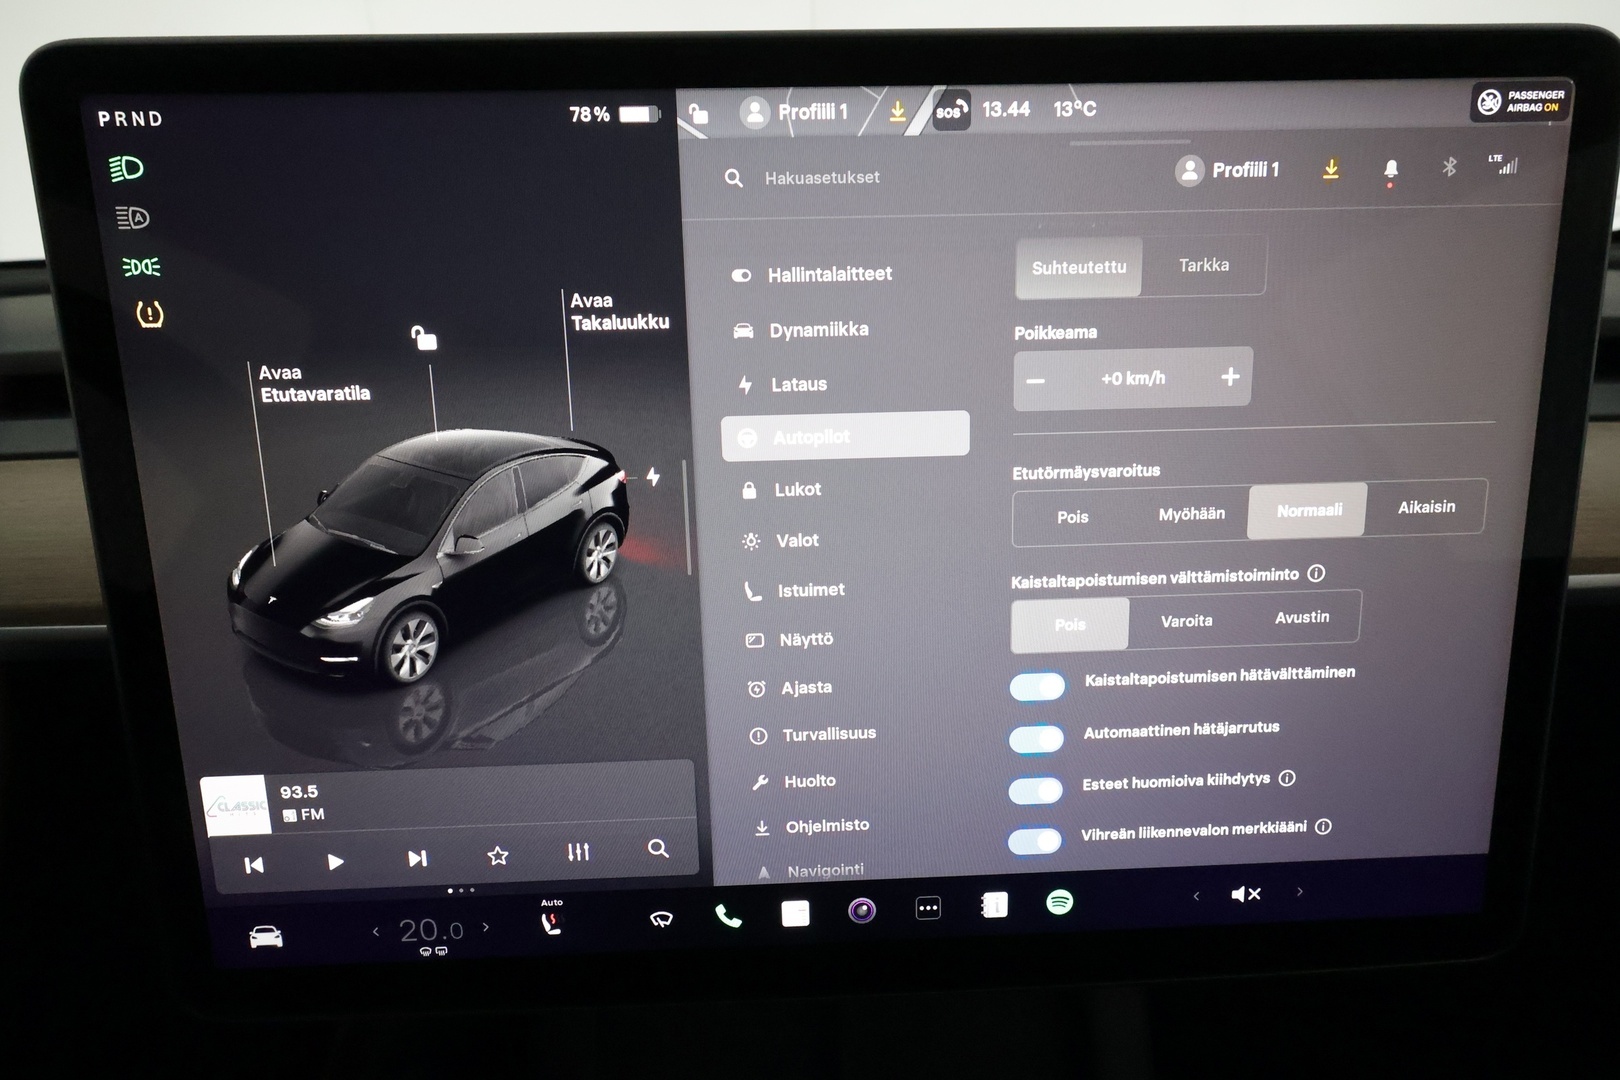Tap the windshield wiper icon
This screenshot has width=1620, height=1080.
[660, 918]
